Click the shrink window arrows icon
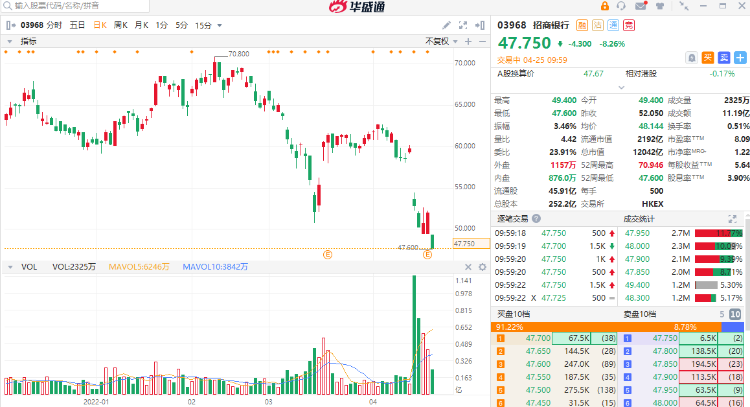750x407 pixels. [x=684, y=6]
